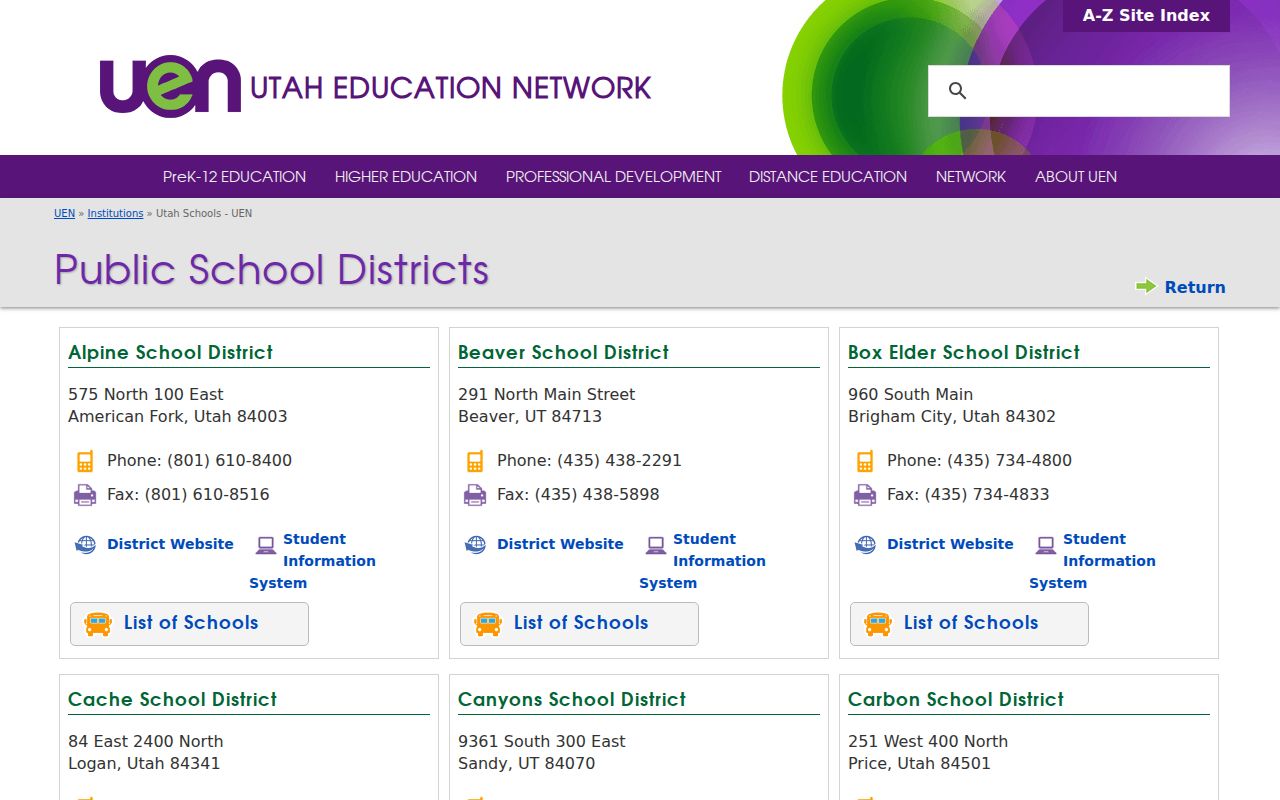Open Box Elder Student Information System link
Image resolution: width=1280 pixels, height=800 pixels.
coord(1093,561)
